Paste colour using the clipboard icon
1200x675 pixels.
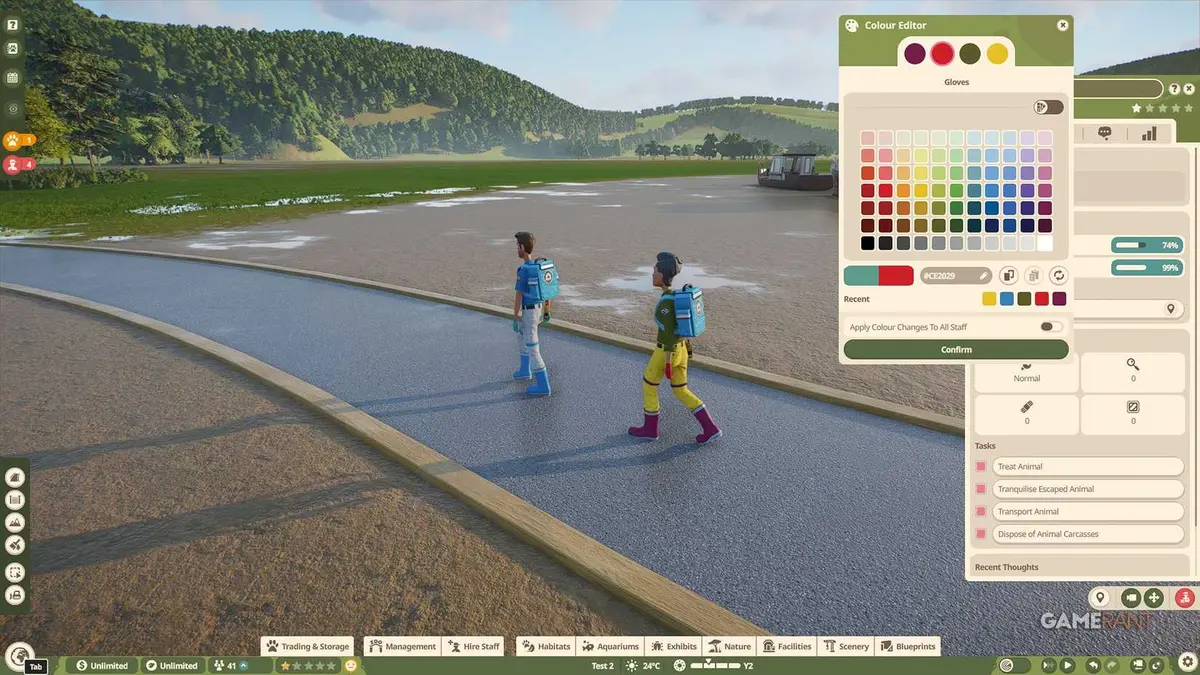coord(1034,275)
